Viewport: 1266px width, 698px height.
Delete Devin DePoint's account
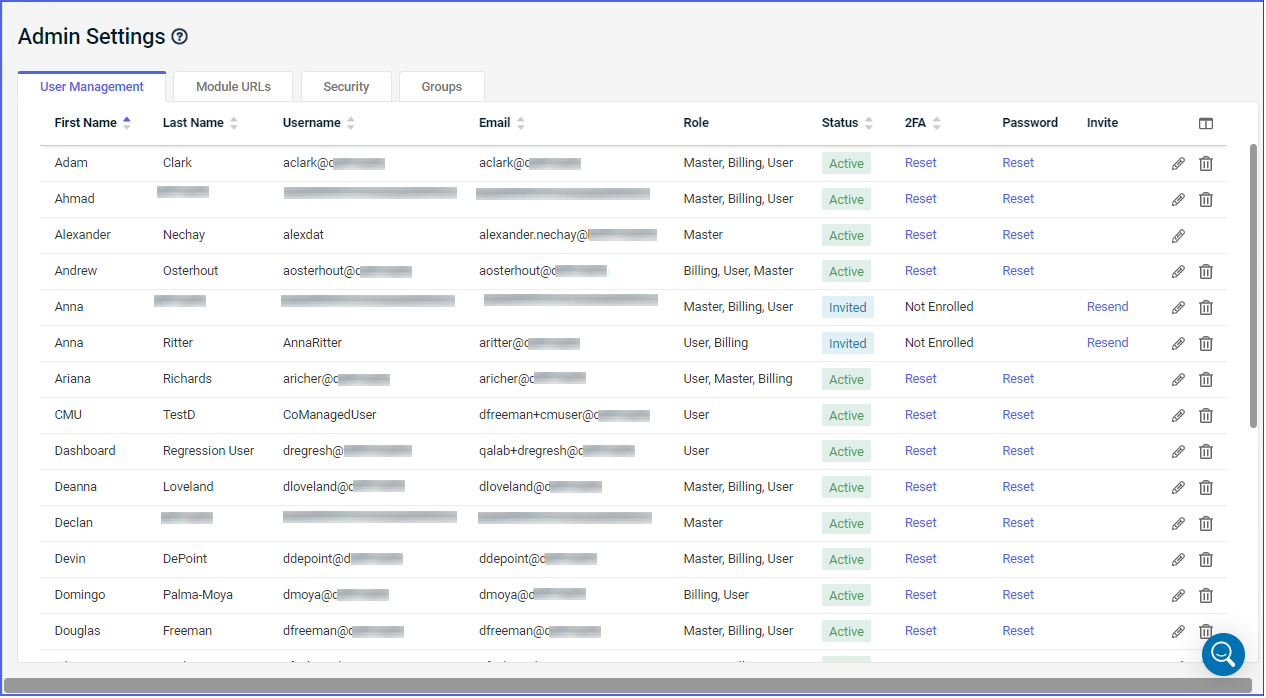click(x=1206, y=559)
